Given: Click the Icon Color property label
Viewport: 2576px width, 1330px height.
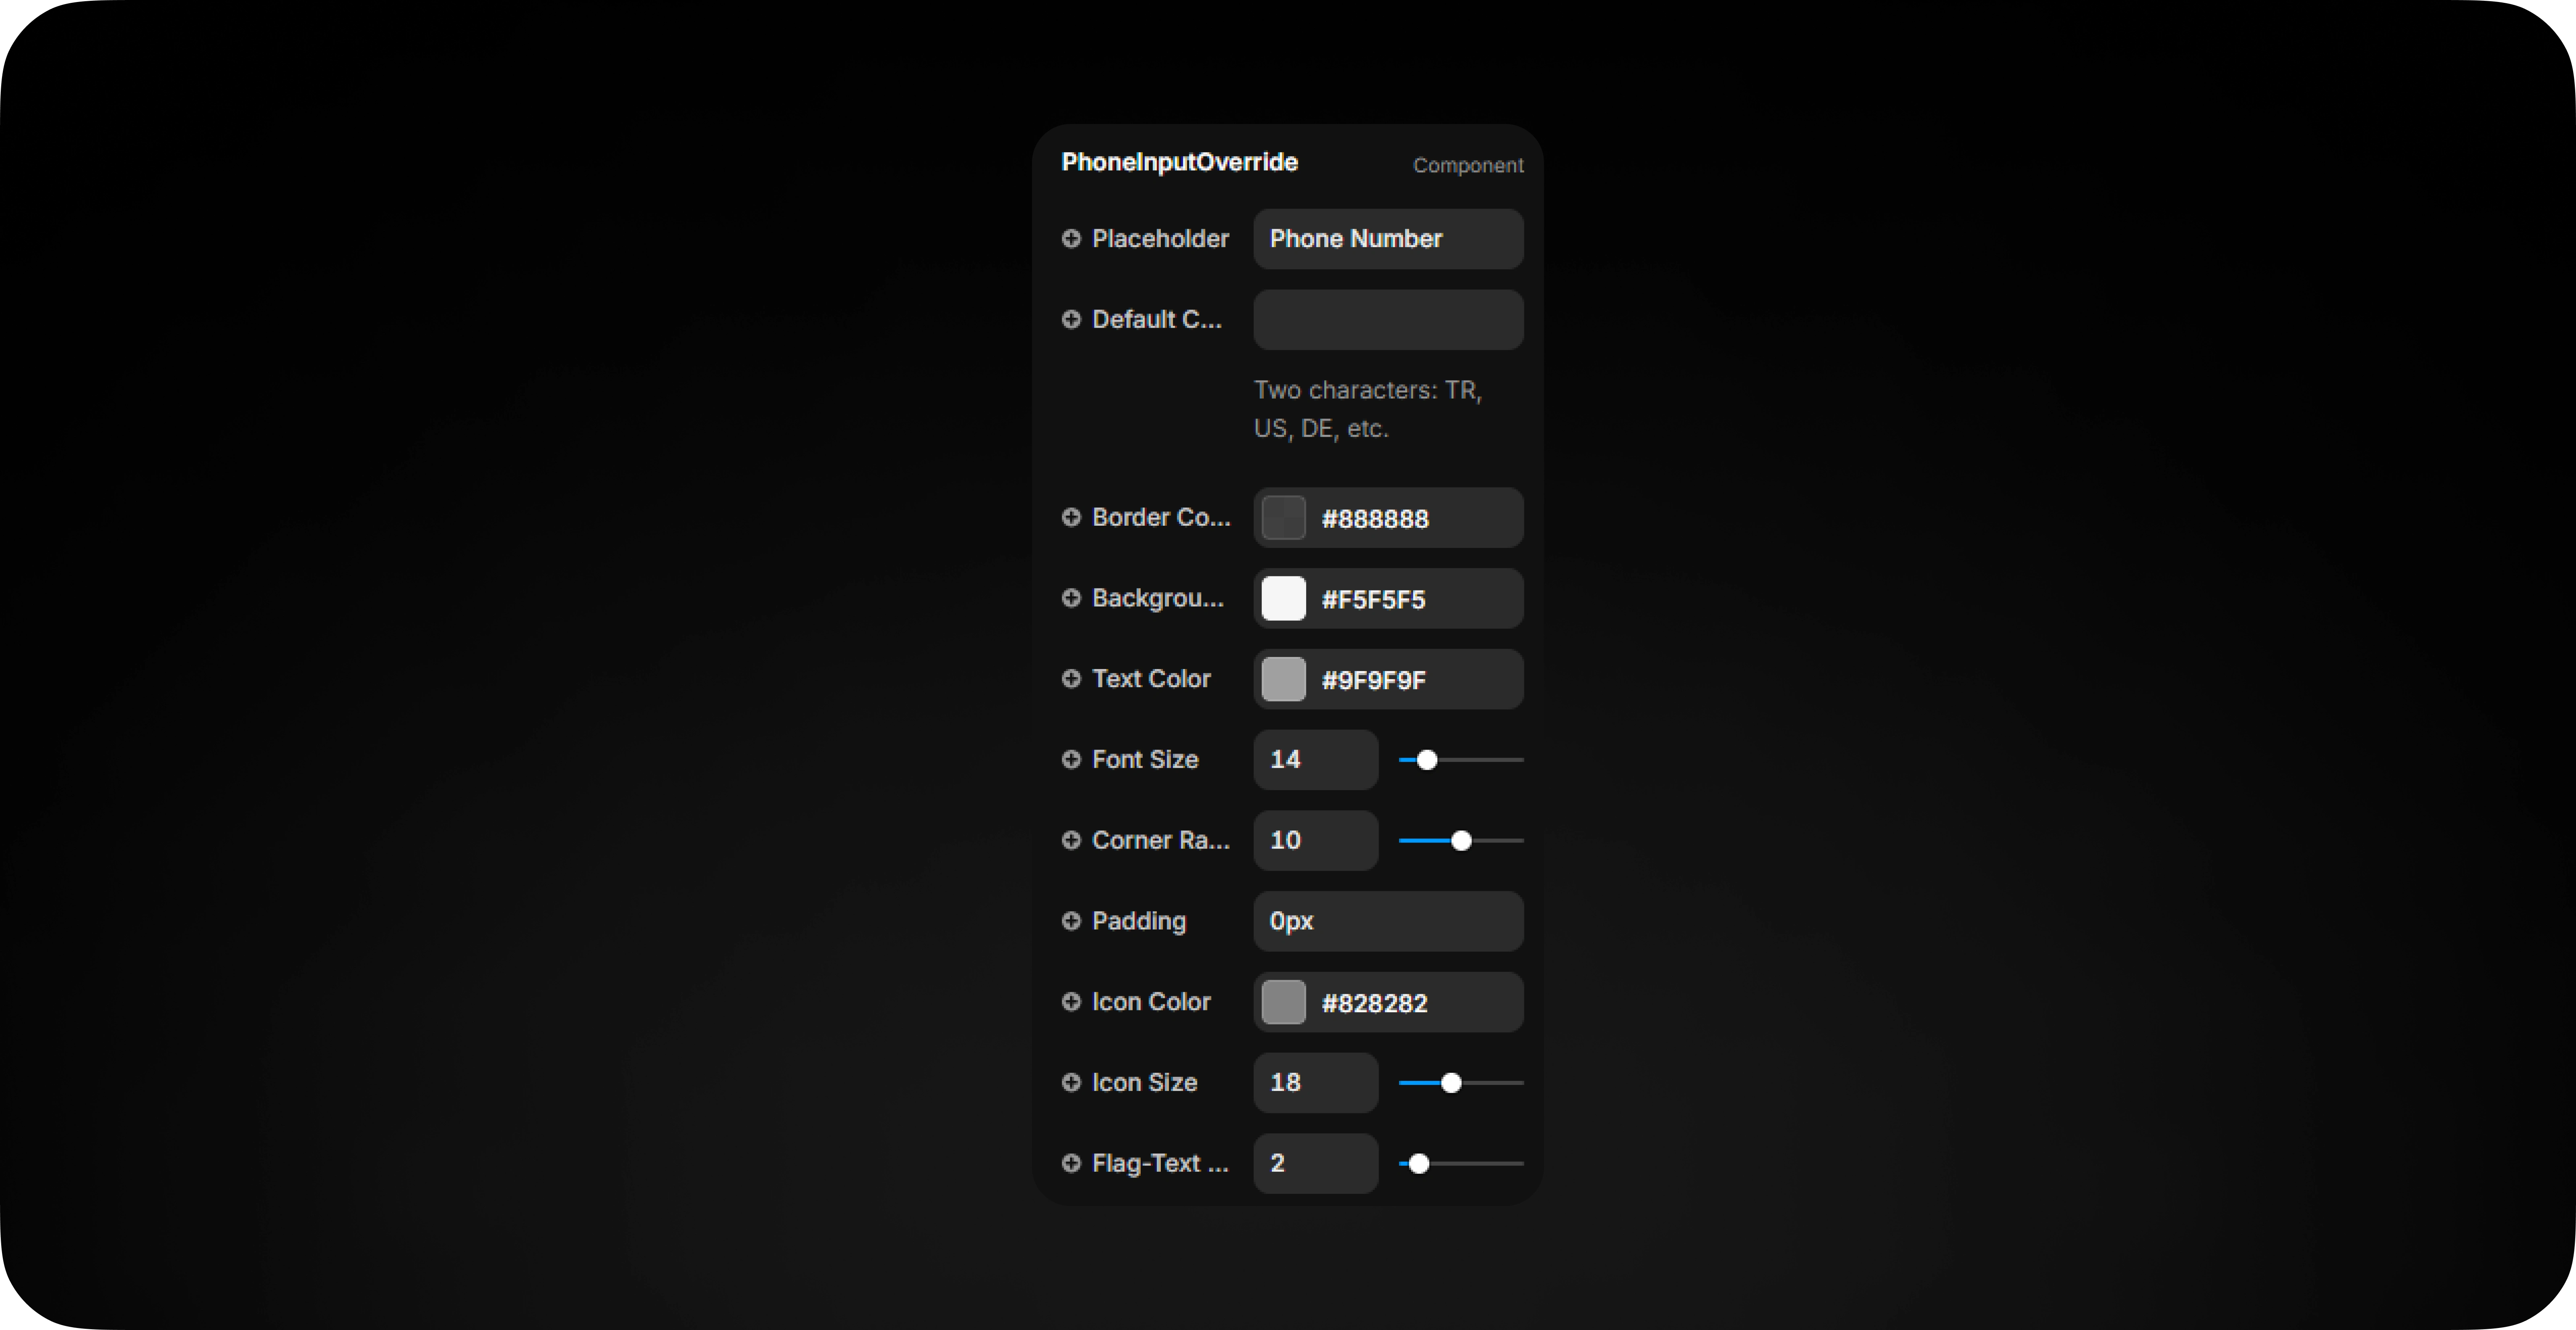Looking at the screenshot, I should click(1151, 1002).
